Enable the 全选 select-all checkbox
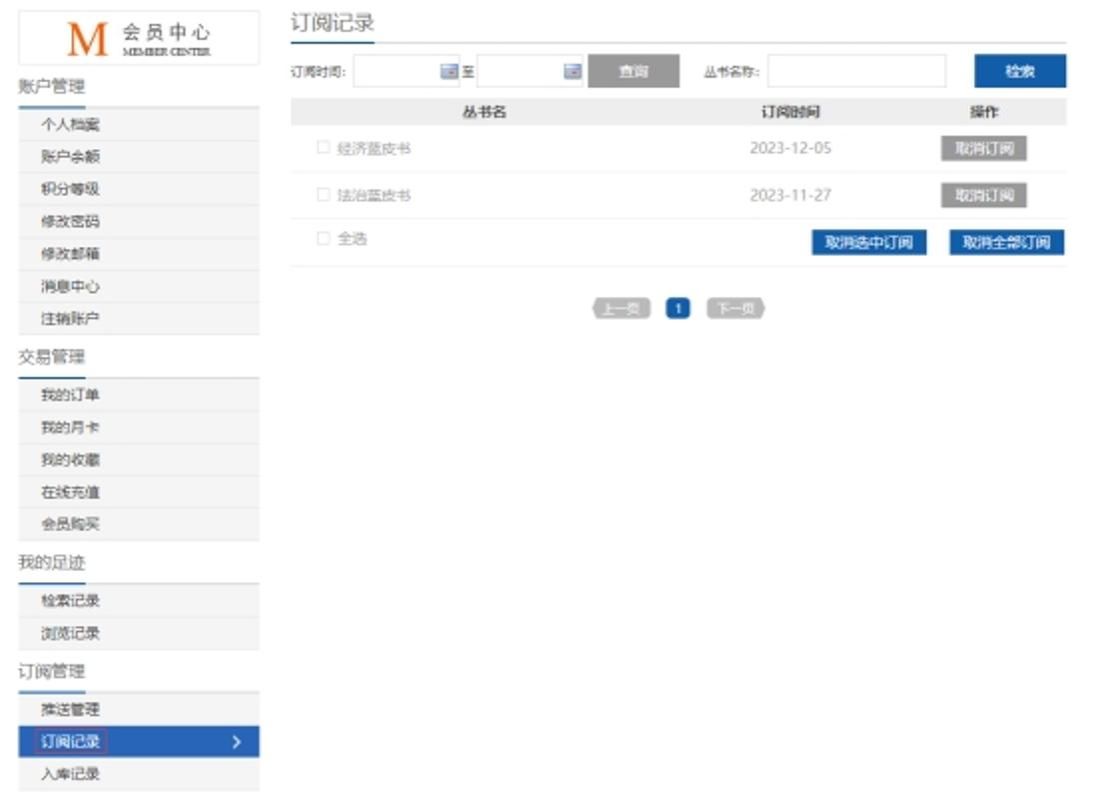1102x800 pixels. coord(323,239)
